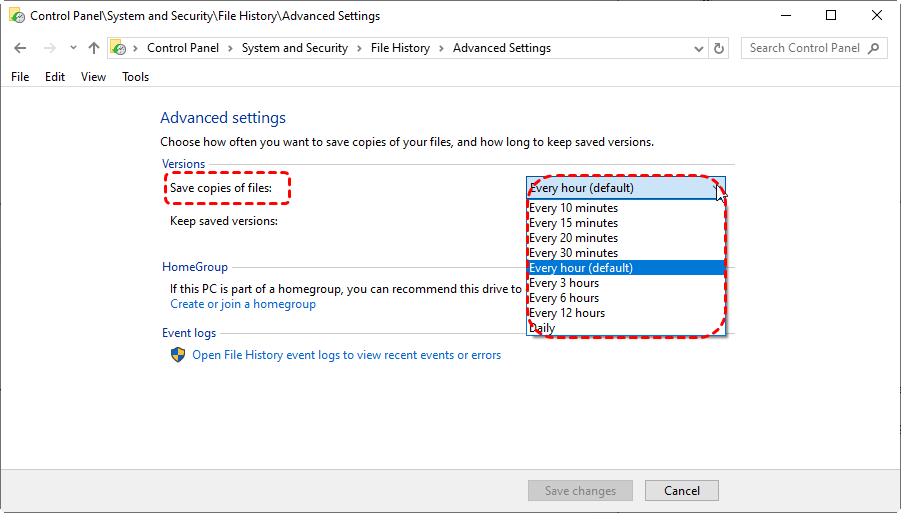Choose Every 30 minutes from list
This screenshot has width=901, height=513.
tap(573, 253)
